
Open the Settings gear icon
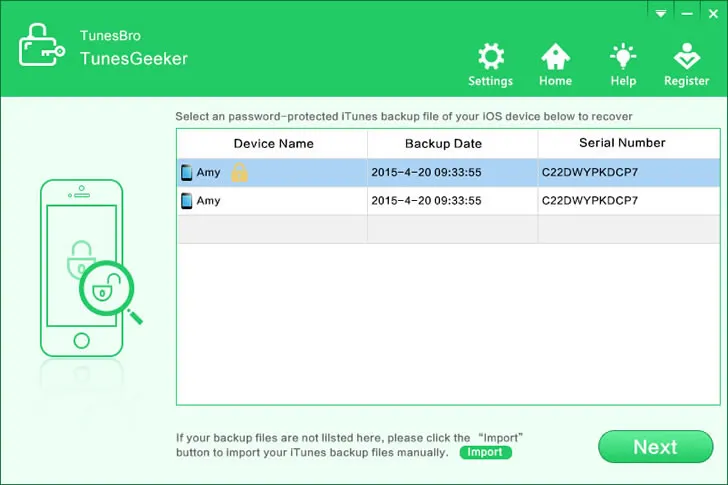pyautogui.click(x=490, y=58)
